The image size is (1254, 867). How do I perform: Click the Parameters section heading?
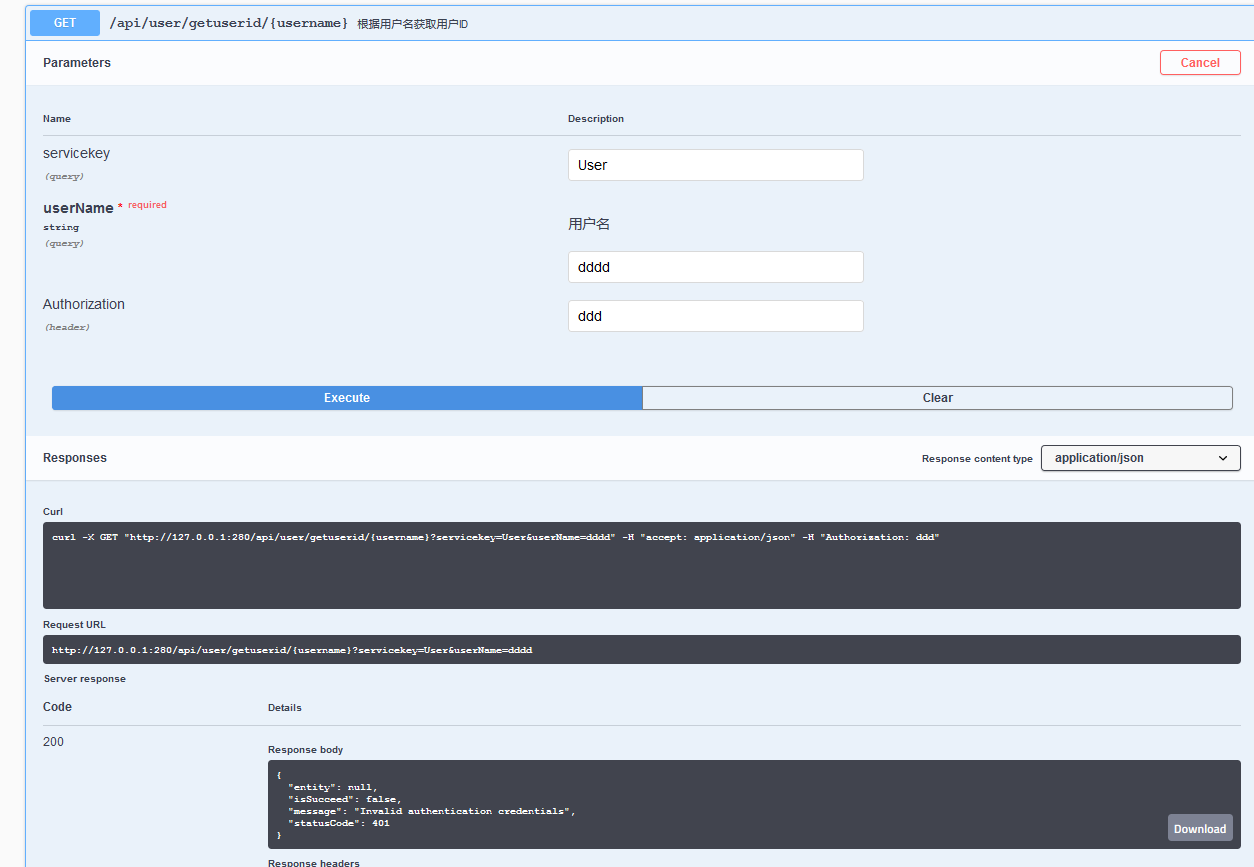coord(77,63)
